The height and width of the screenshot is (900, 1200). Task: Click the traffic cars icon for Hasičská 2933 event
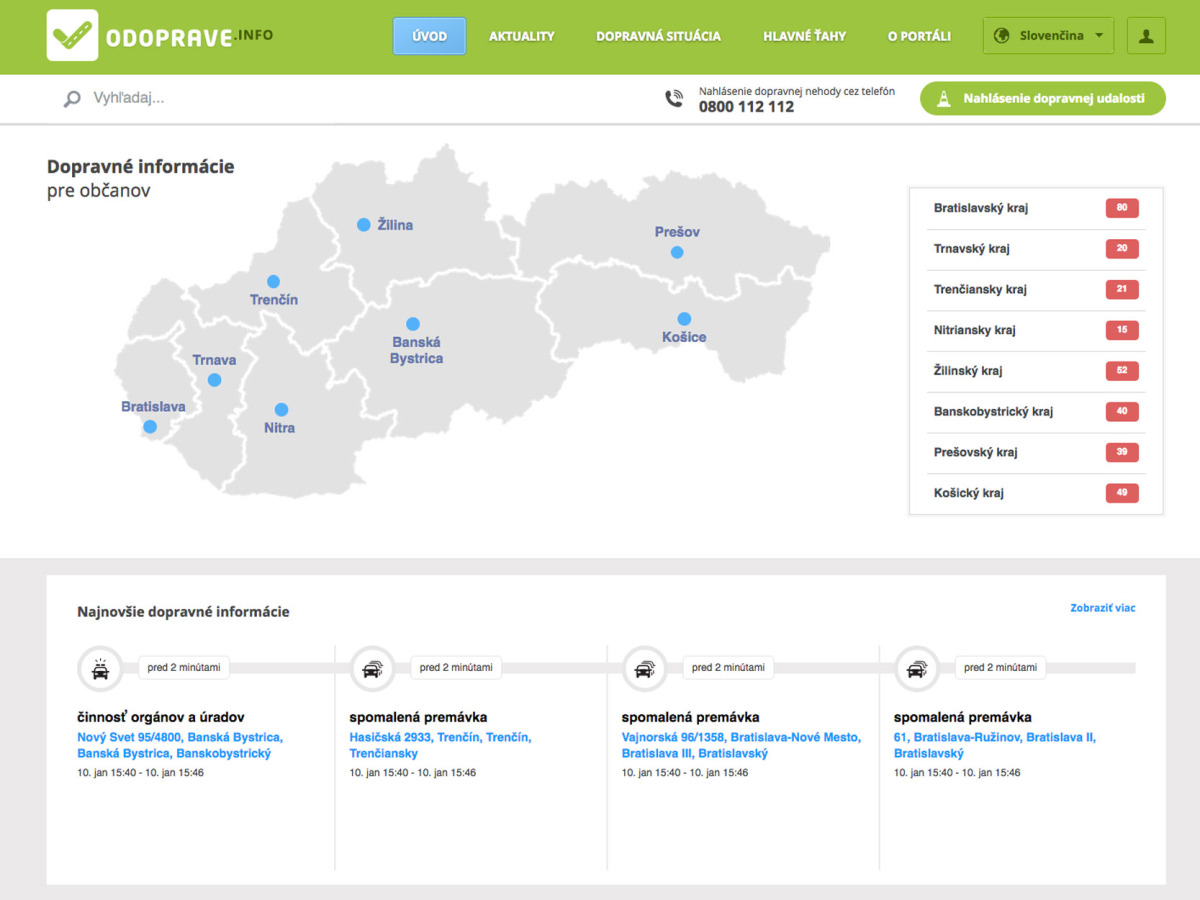click(x=372, y=668)
